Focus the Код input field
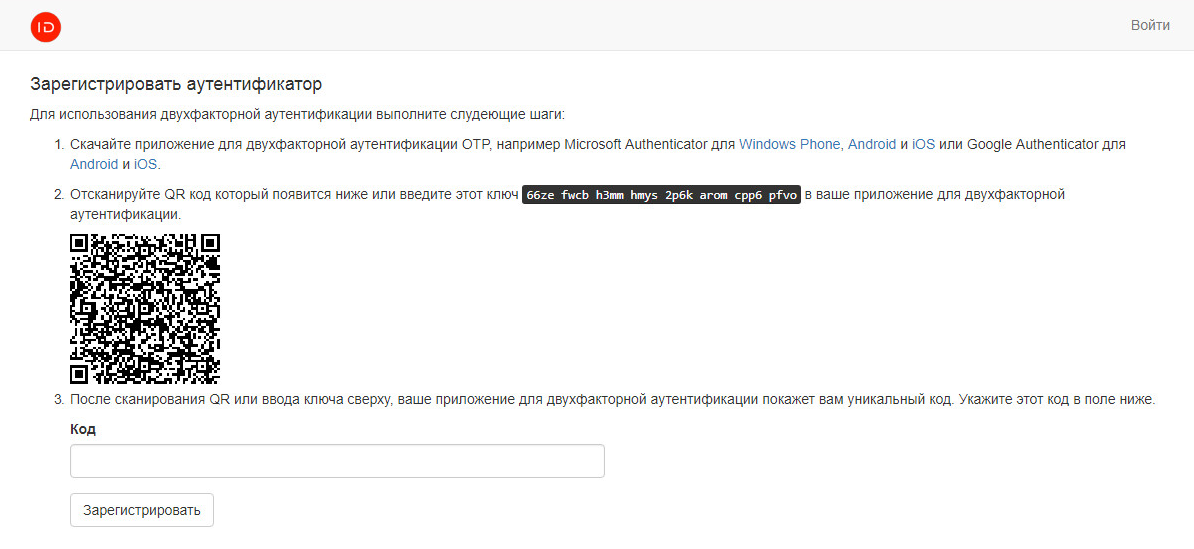 (337, 461)
